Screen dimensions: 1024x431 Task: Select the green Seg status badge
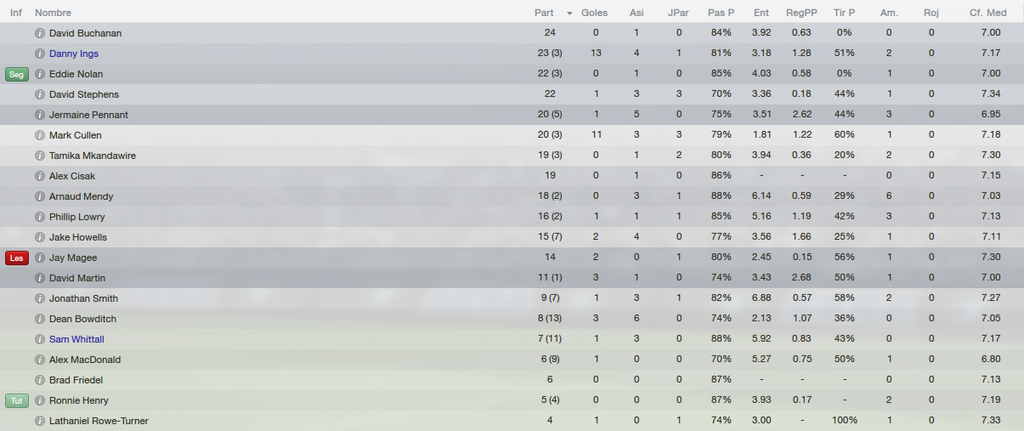16,74
